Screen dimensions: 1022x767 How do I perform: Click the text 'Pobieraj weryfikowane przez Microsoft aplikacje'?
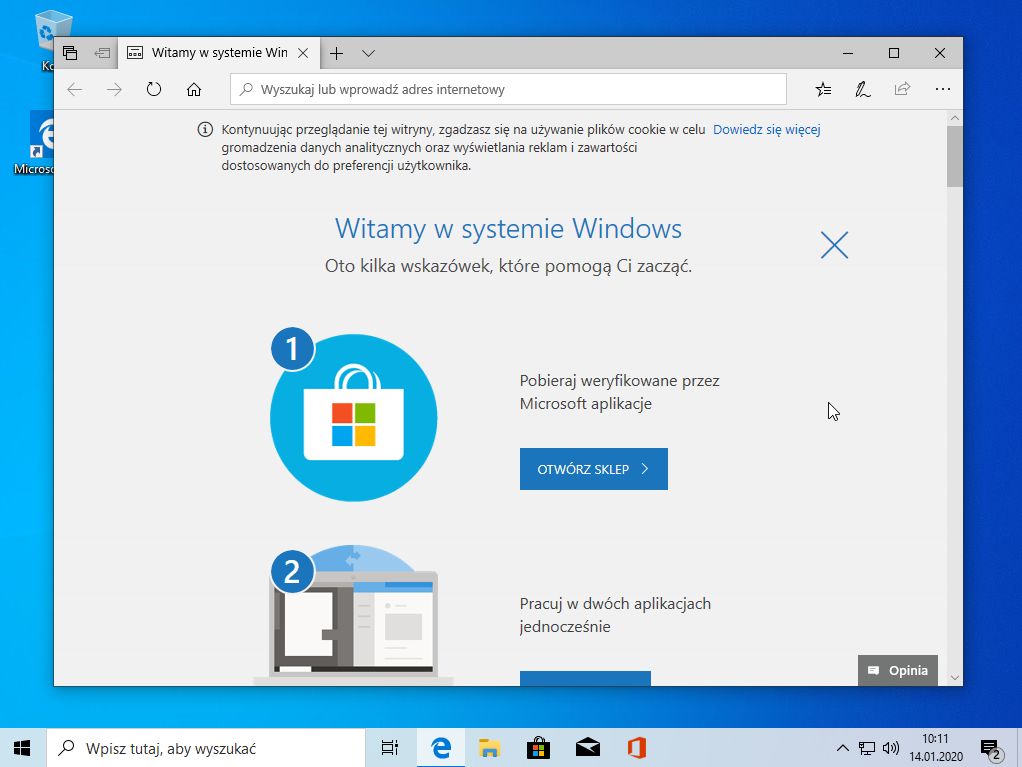[619, 392]
